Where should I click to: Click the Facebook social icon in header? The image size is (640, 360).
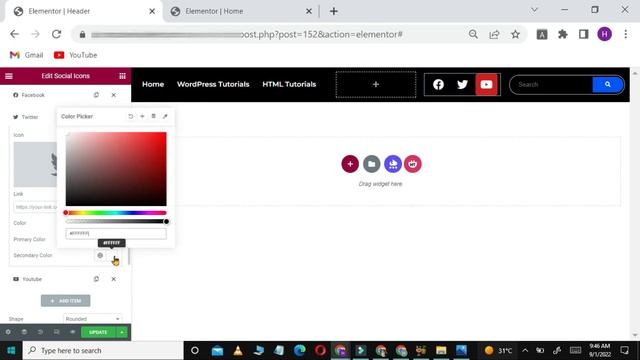tap(438, 84)
